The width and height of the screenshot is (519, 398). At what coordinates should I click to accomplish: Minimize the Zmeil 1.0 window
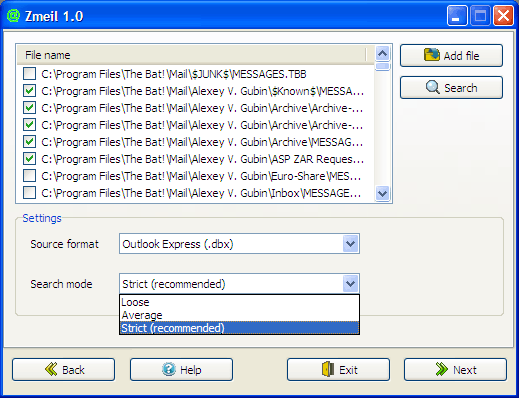point(457,15)
